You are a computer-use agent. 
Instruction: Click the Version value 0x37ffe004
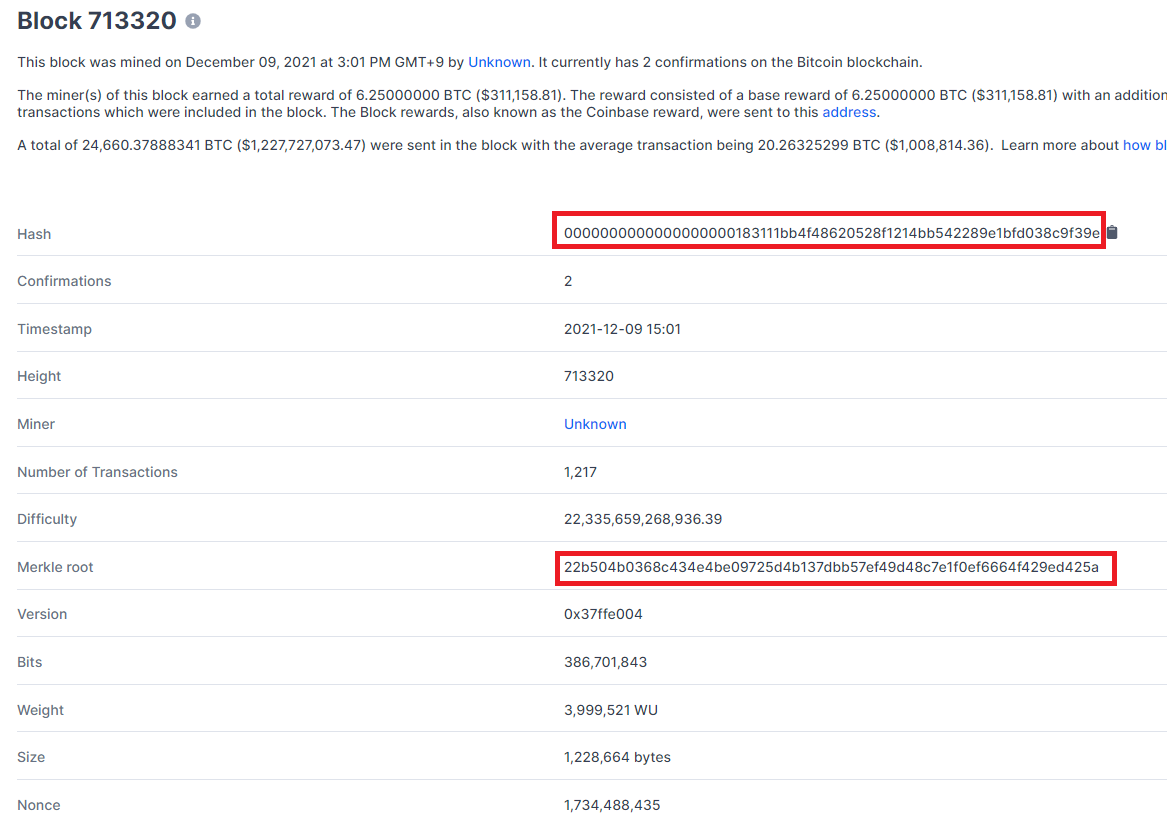pos(603,614)
